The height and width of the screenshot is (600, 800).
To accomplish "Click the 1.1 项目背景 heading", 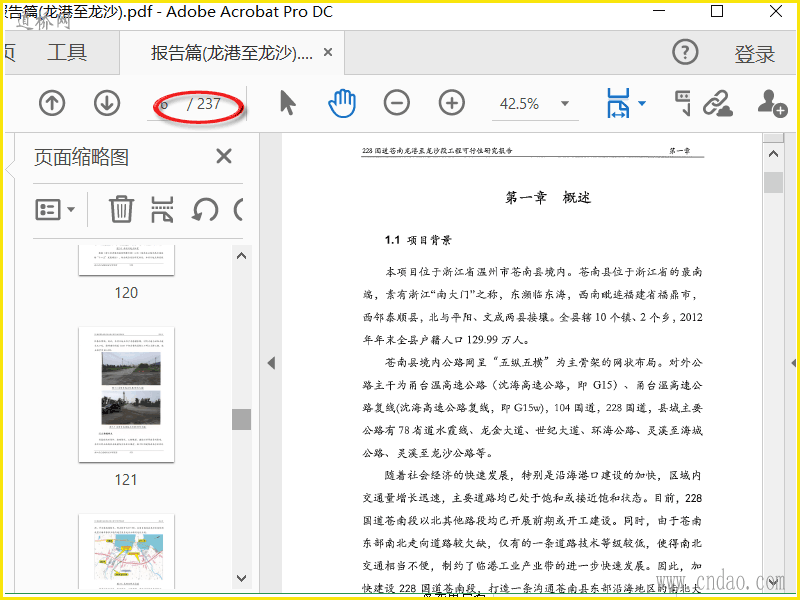I will [x=418, y=240].
